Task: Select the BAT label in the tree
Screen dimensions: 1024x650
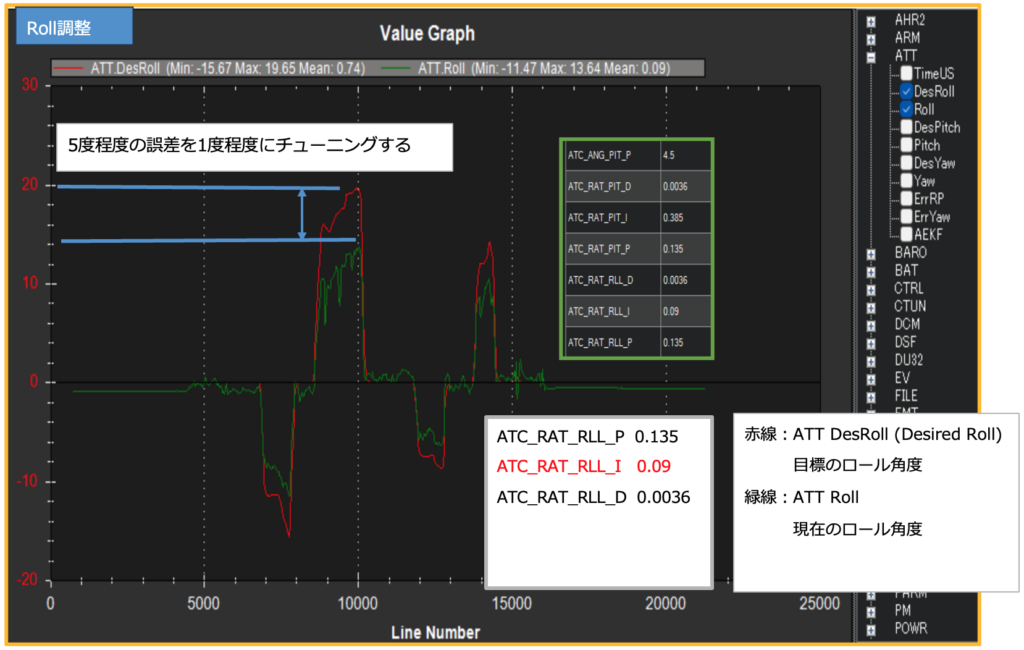Action: click(x=906, y=270)
